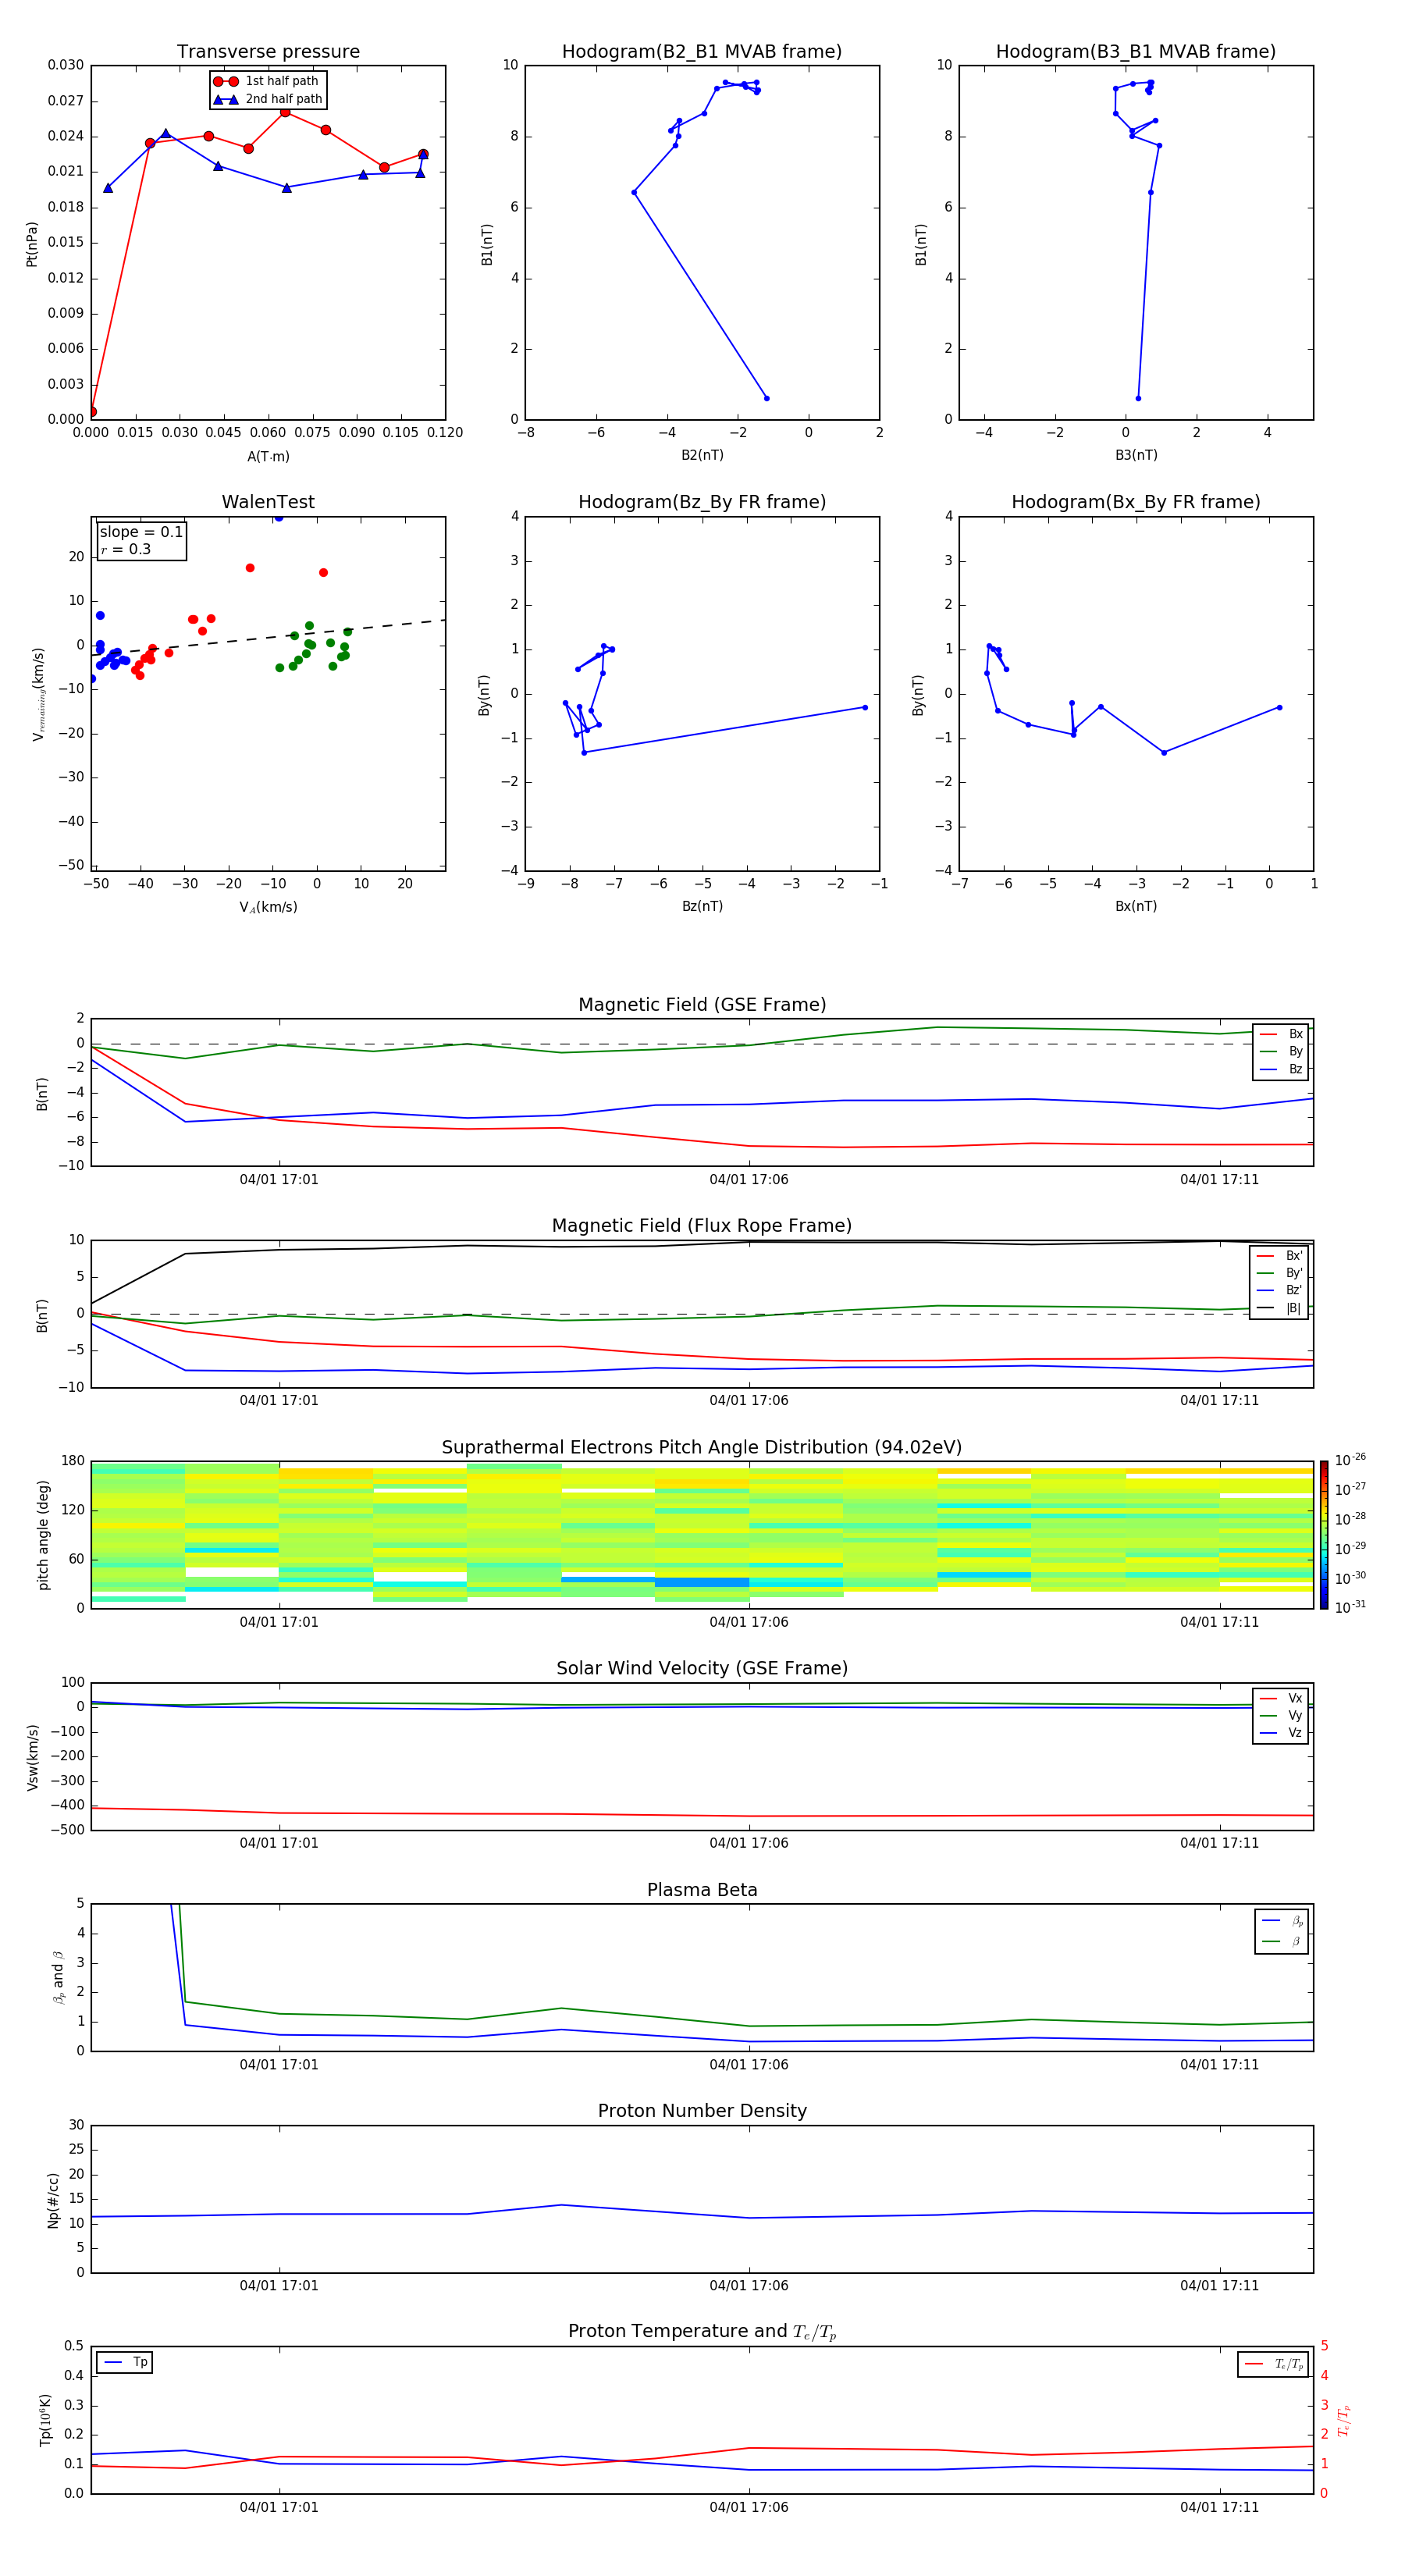Screen dimensions: 1405x2576
Task: Select the "2nd half path" legend entry
Action: click(268, 99)
